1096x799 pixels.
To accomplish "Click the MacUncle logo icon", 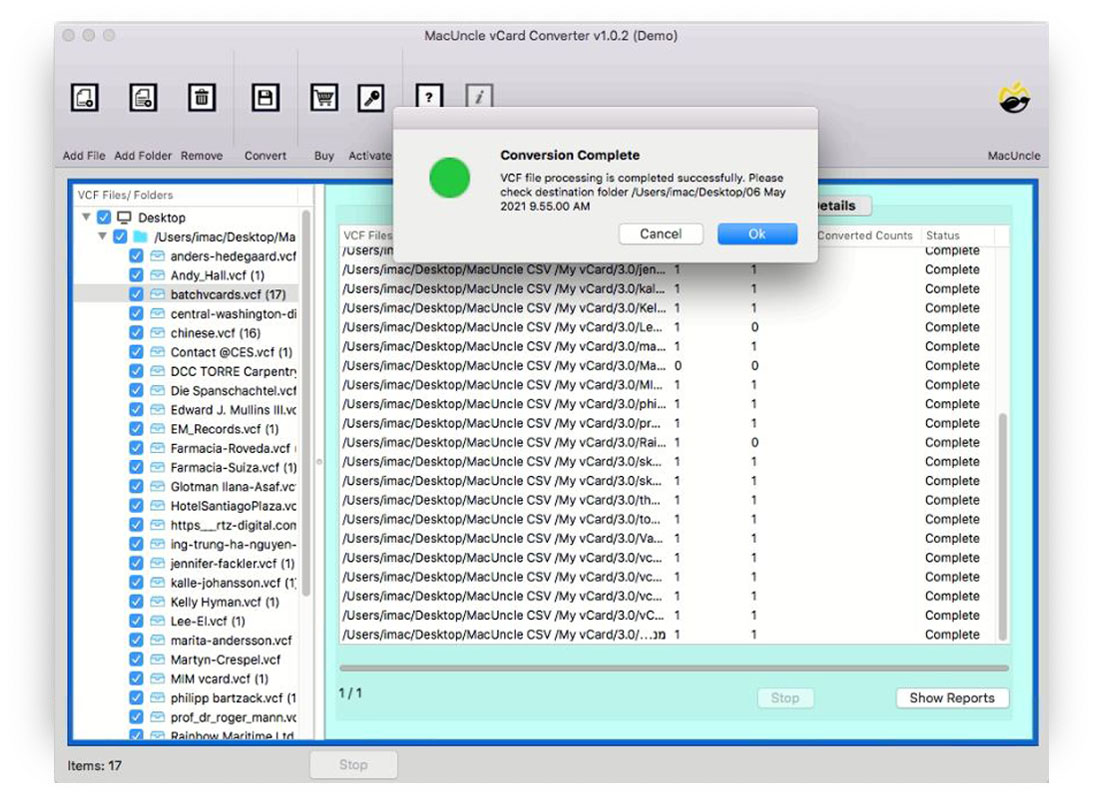I will (x=1014, y=98).
